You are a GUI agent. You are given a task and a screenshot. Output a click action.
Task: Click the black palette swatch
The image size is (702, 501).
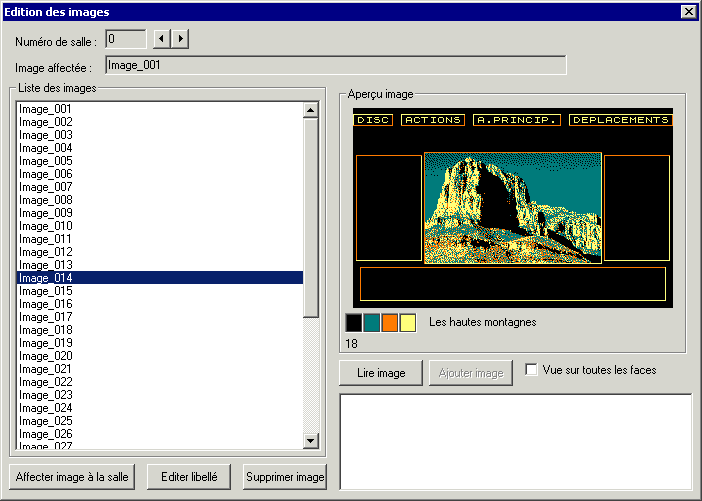[x=354, y=322]
